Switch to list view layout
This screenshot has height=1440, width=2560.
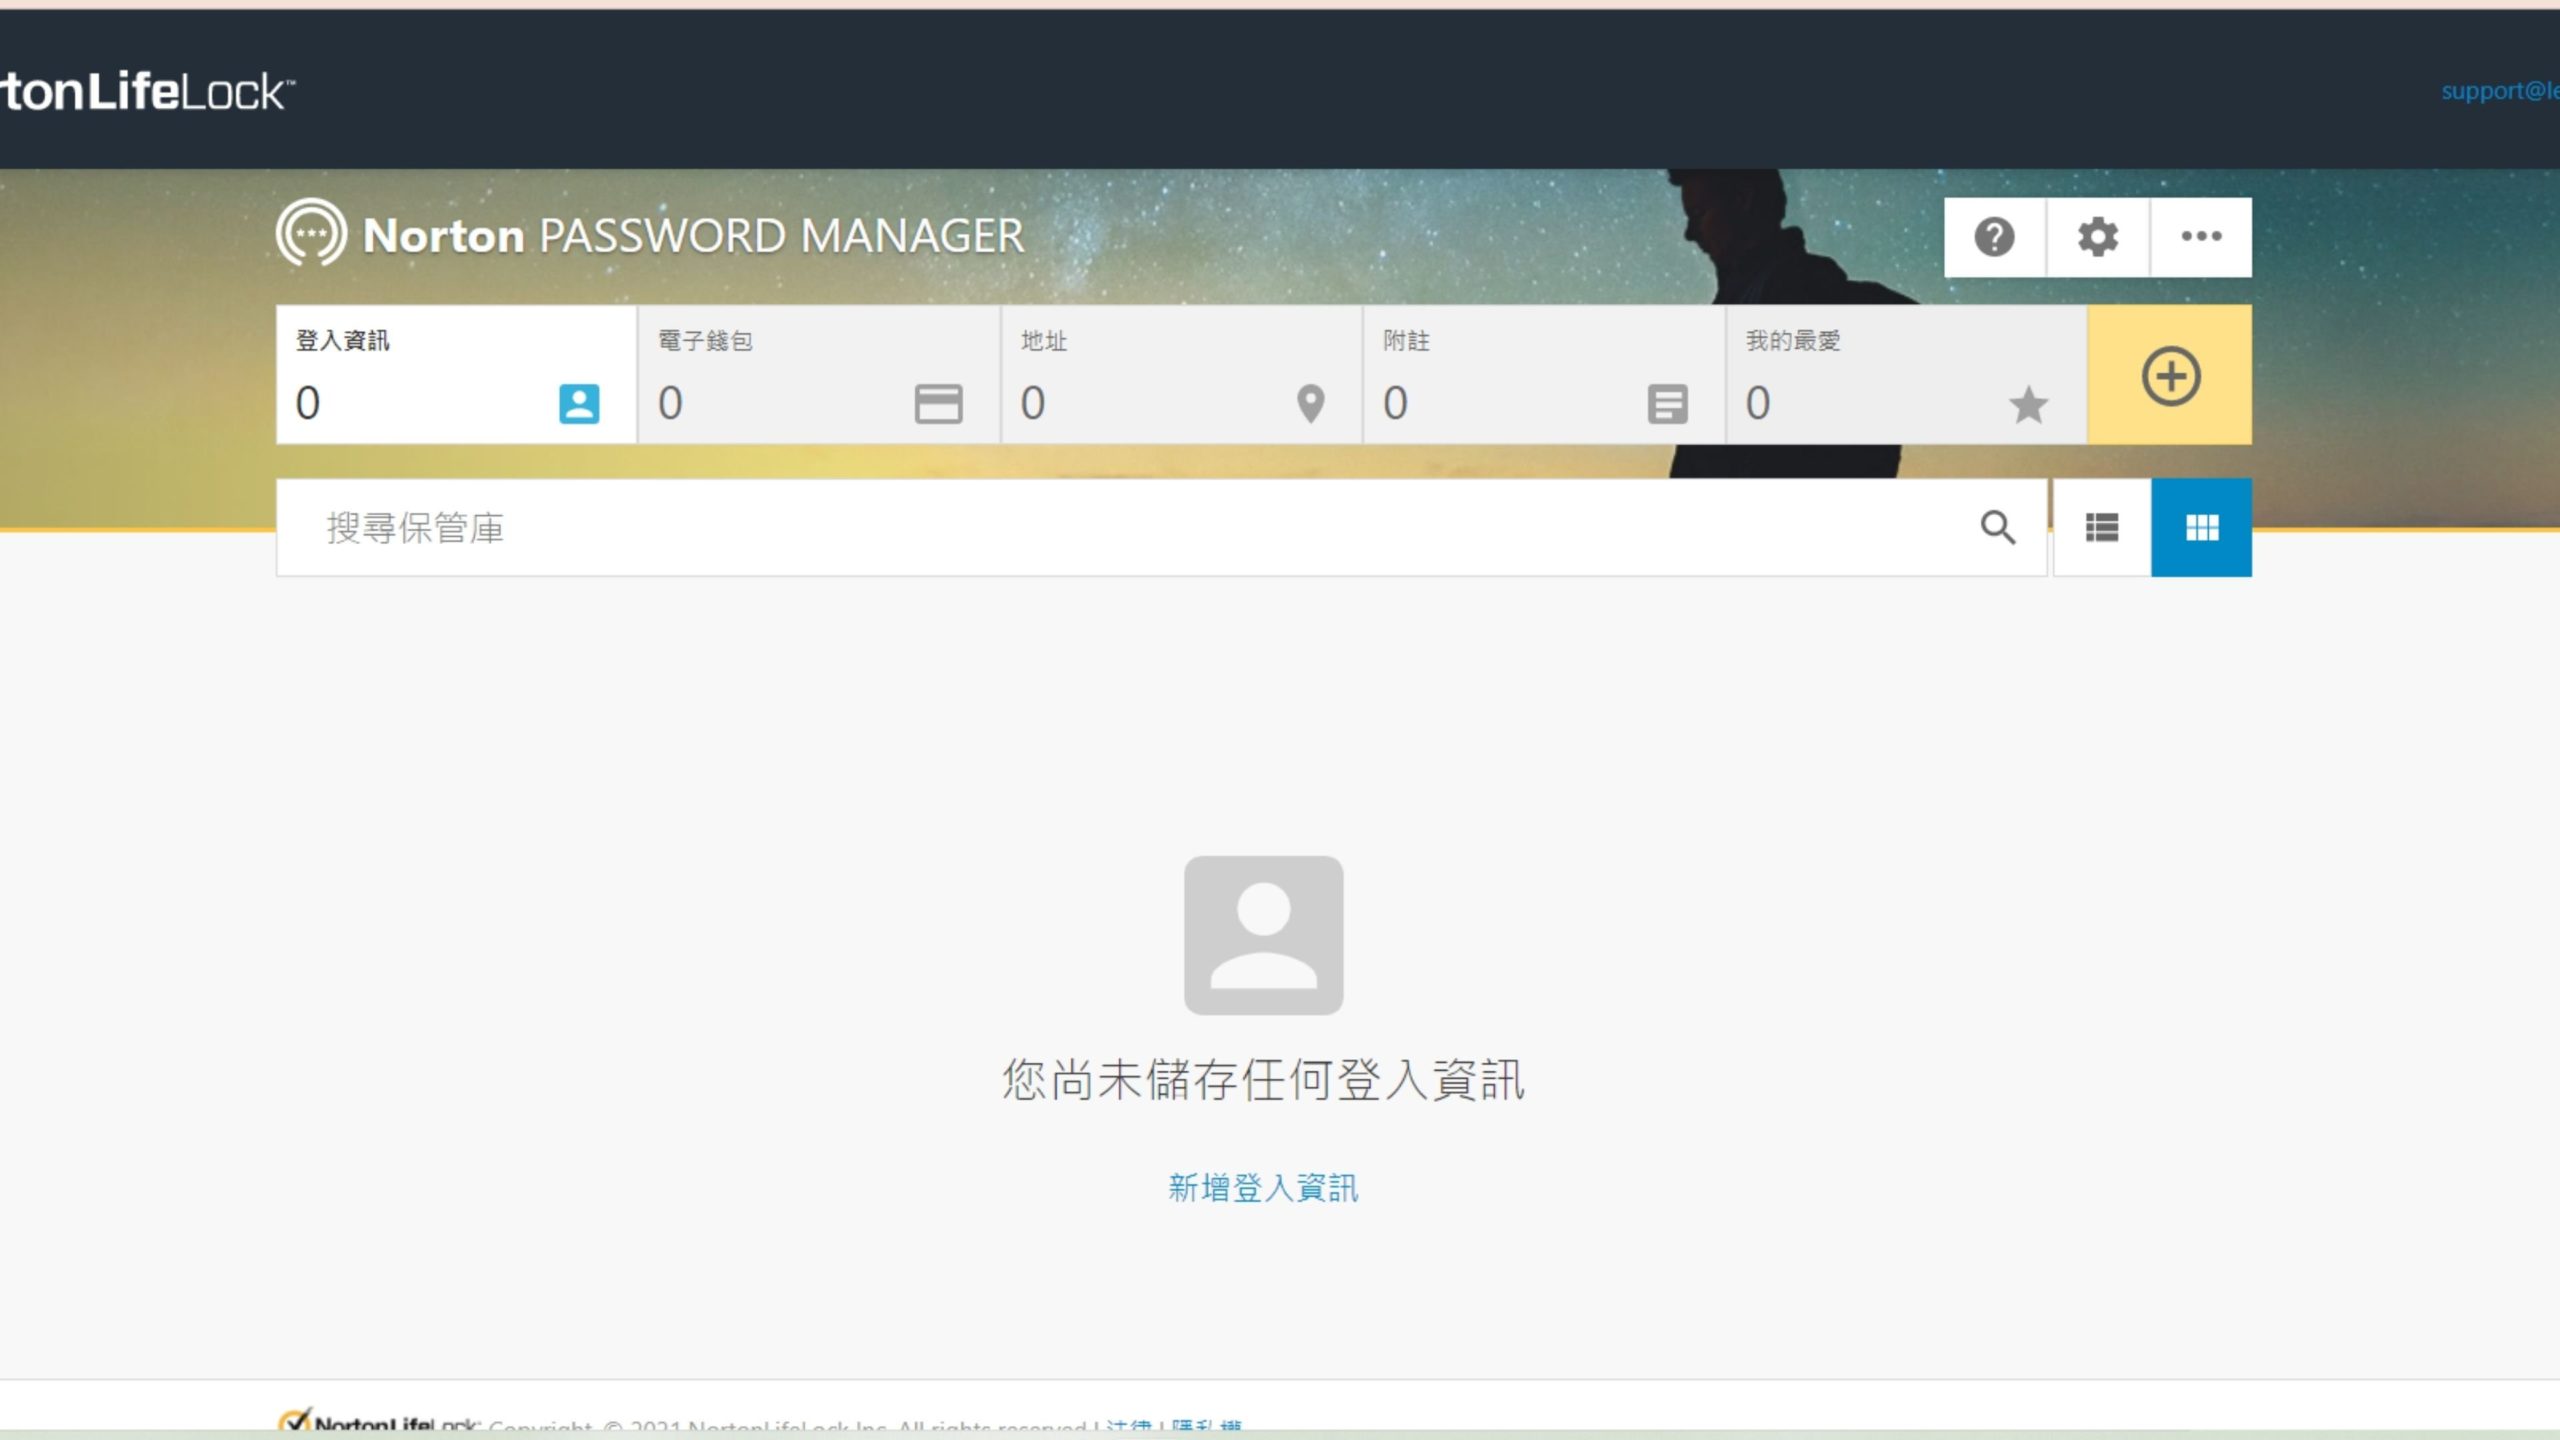(x=2102, y=527)
